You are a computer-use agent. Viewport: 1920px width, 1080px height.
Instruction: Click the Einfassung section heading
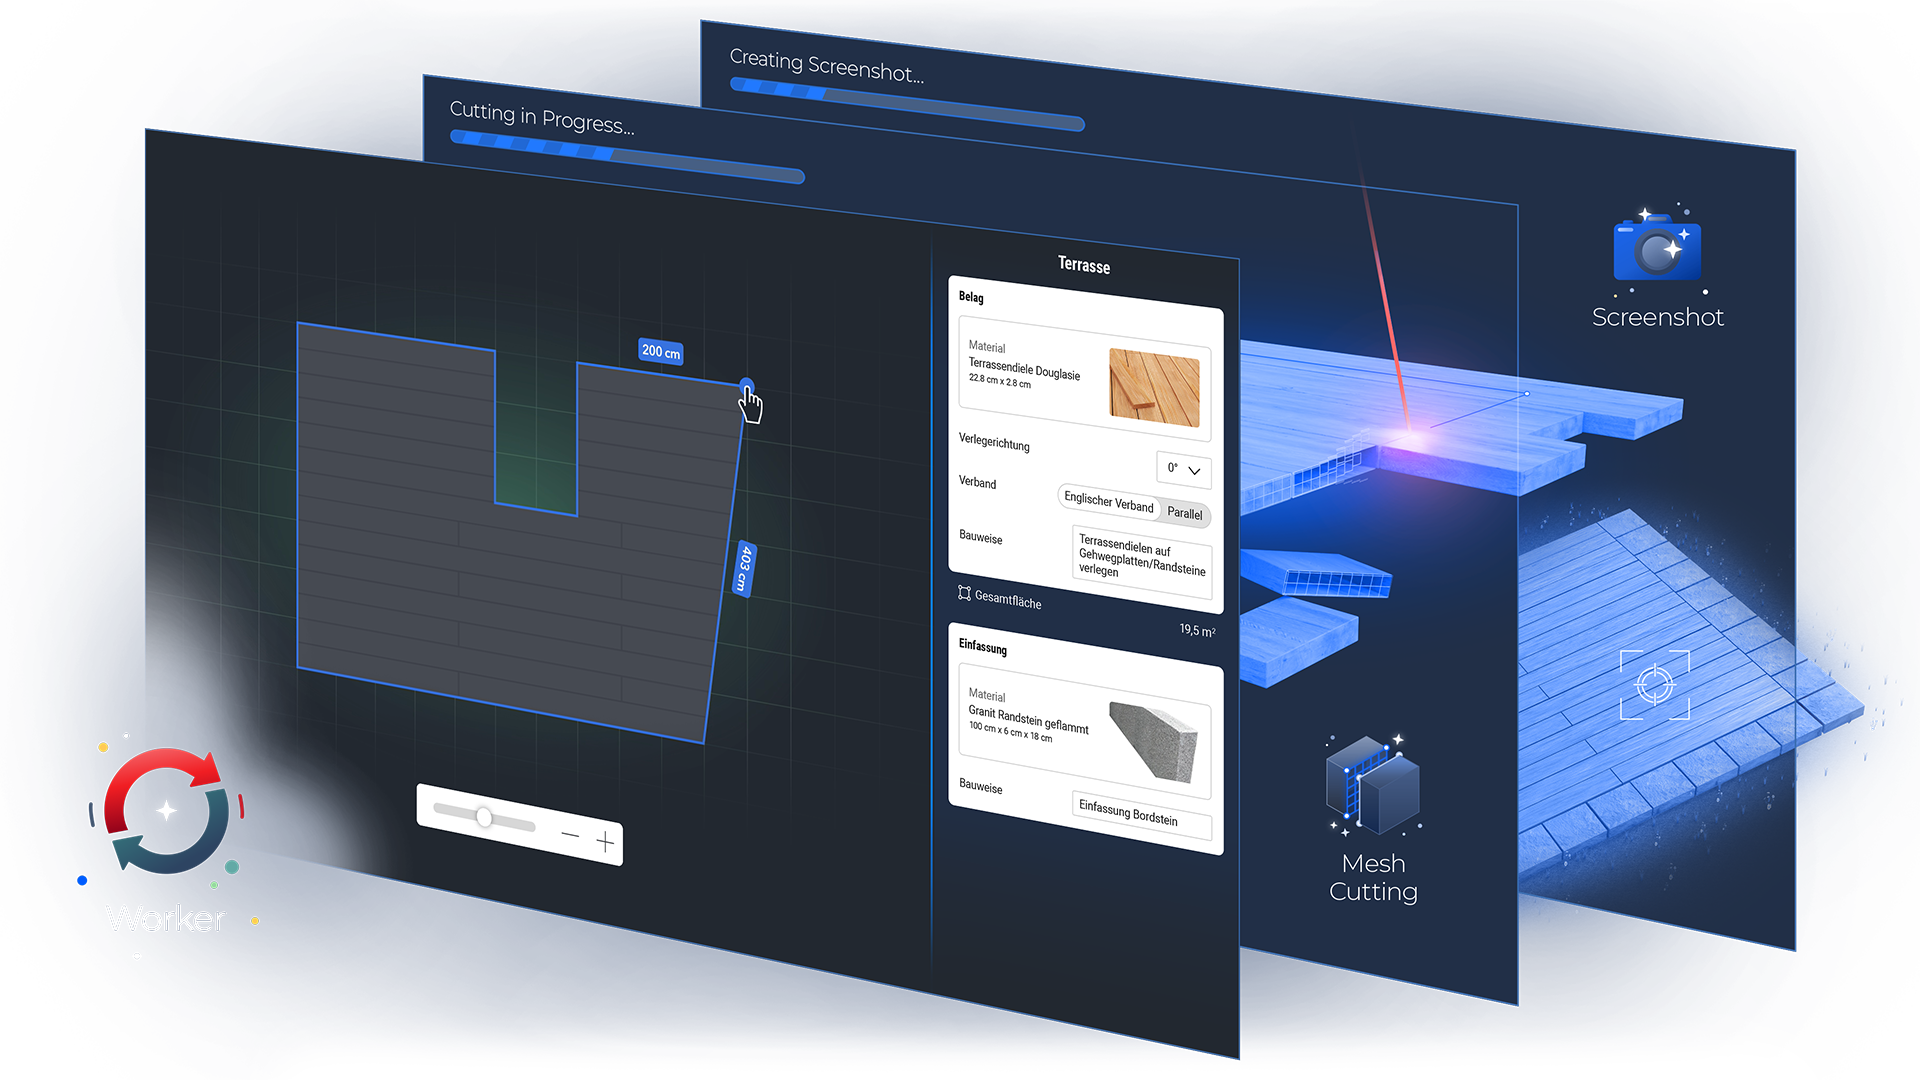(x=983, y=647)
